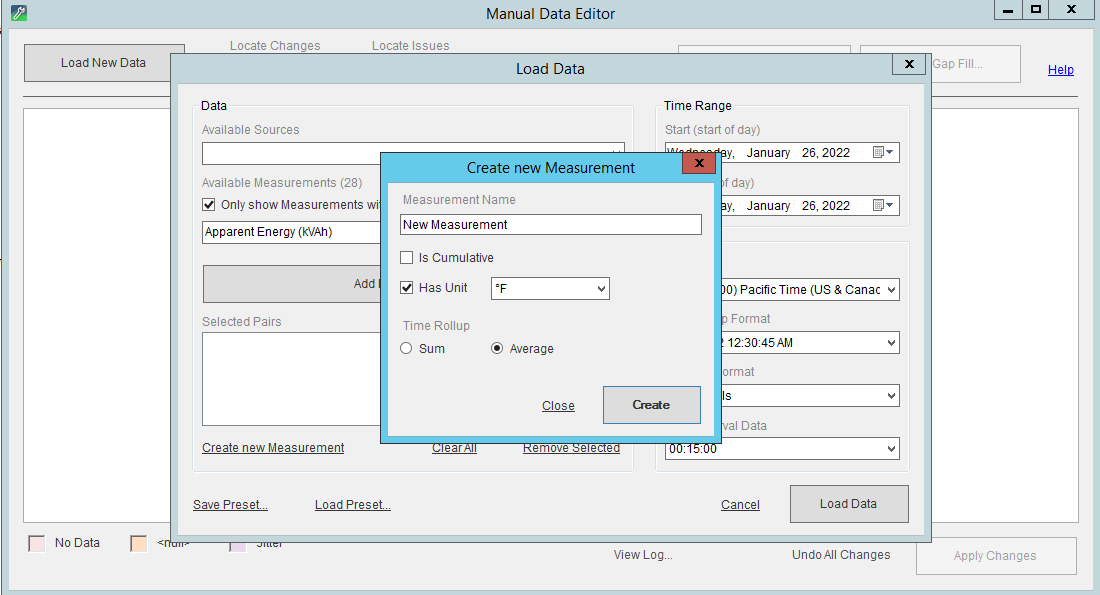Viewport: 1100px width, 595px height.
Task: Click the Remove Selected link
Action: 571,448
